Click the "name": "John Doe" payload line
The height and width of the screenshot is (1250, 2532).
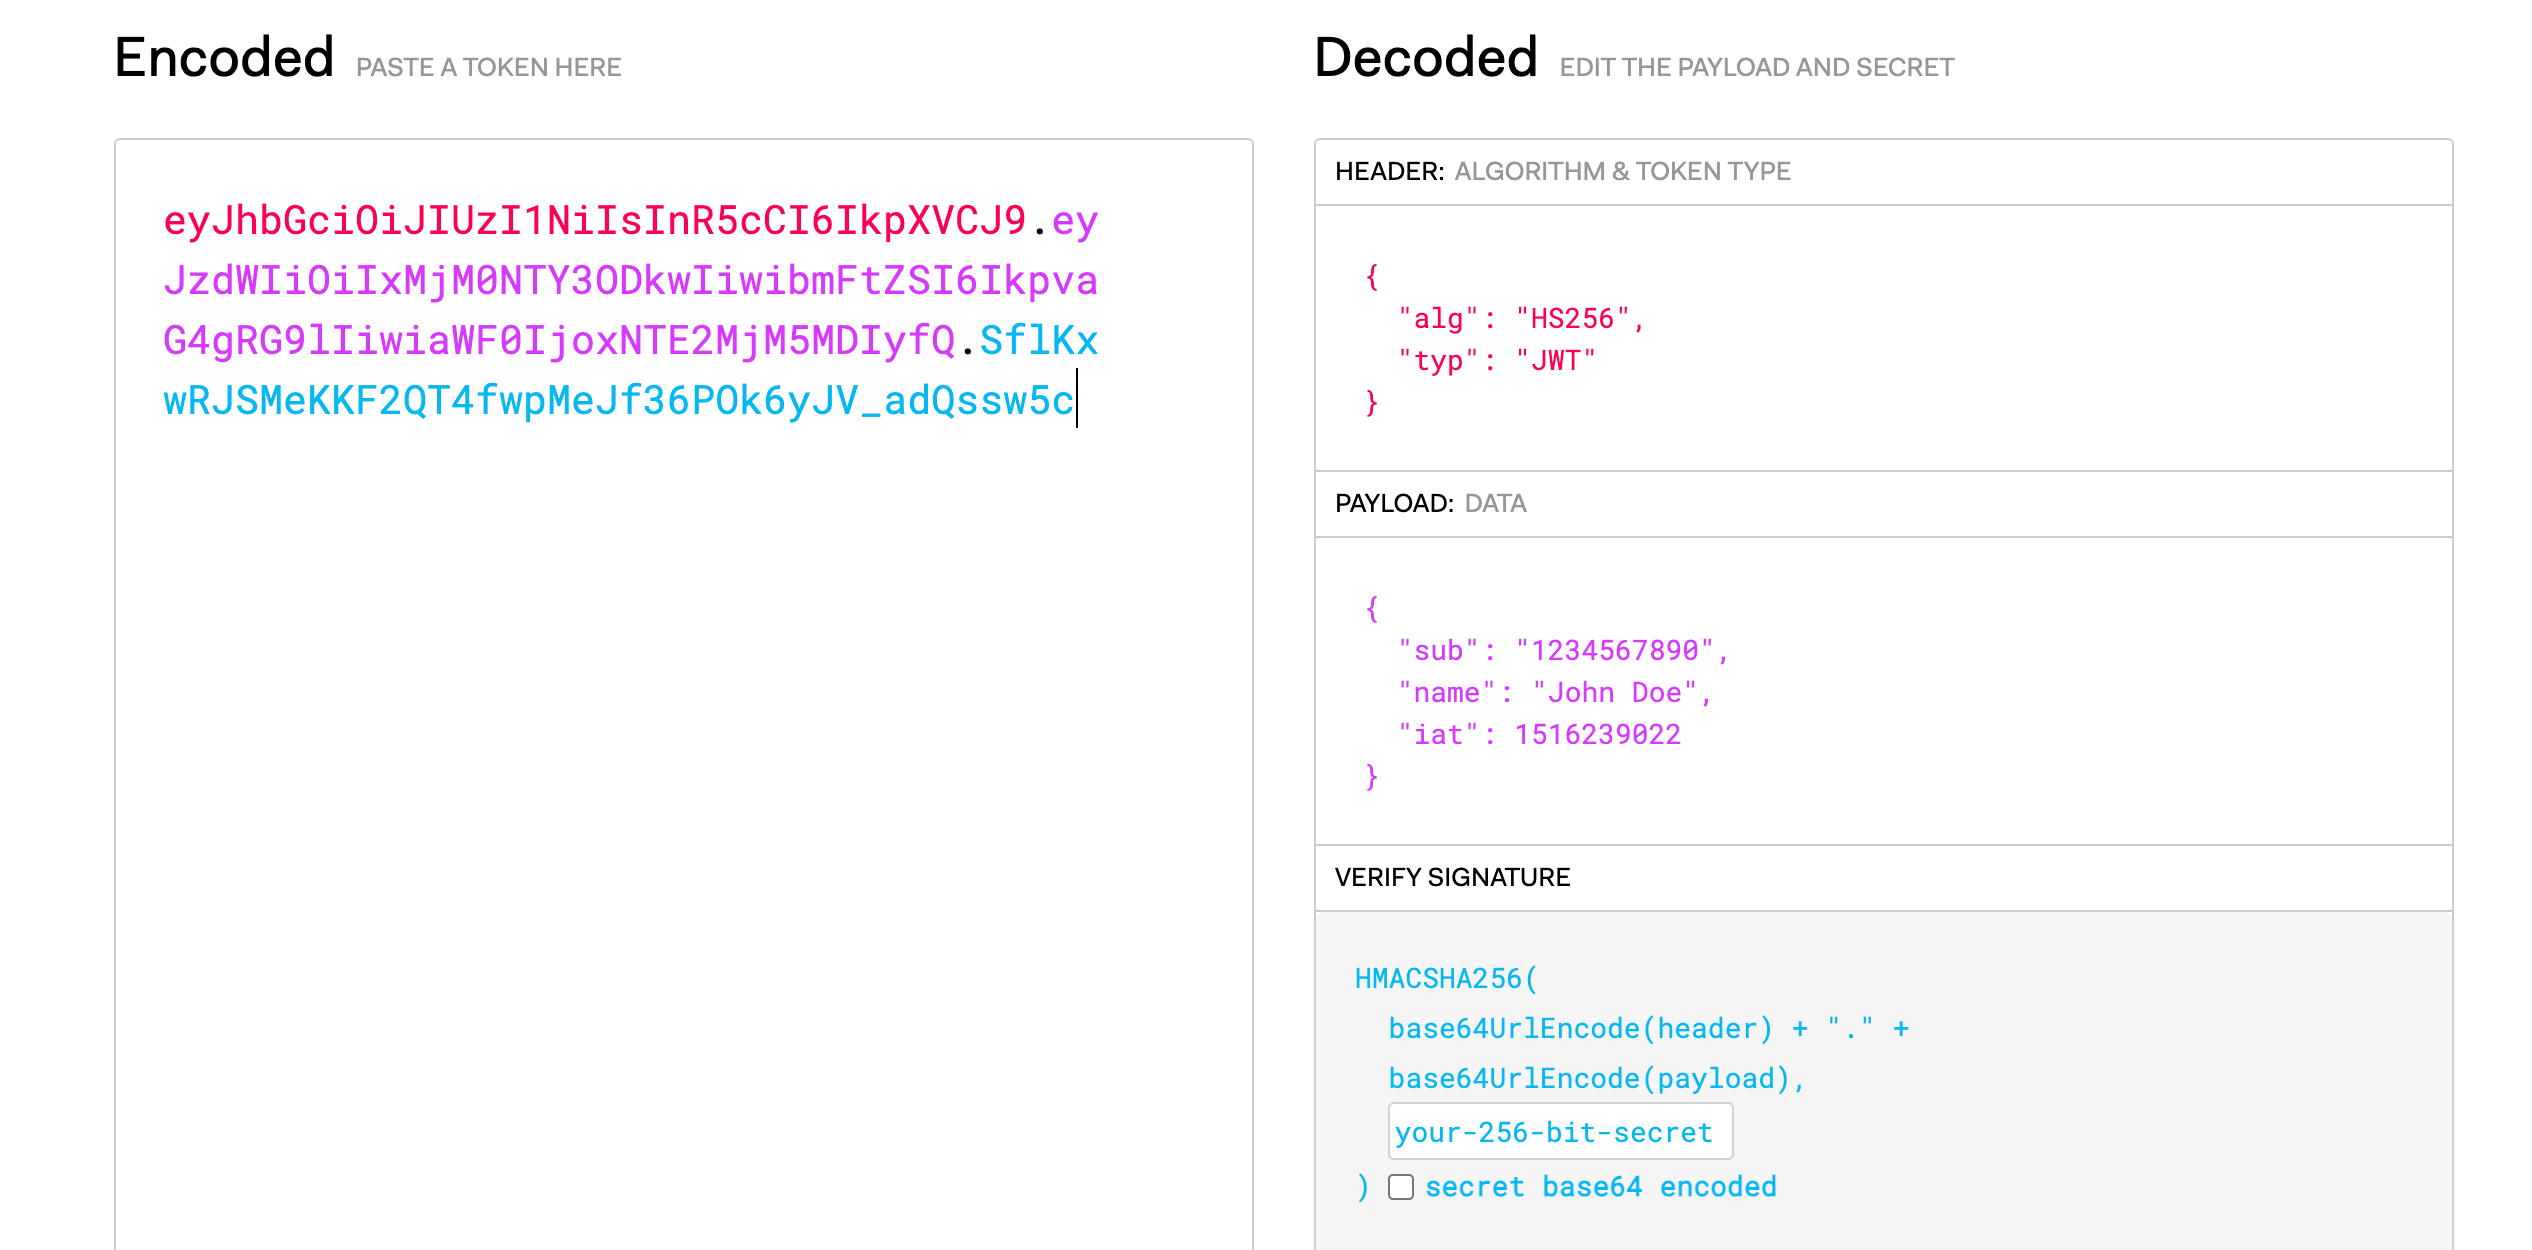1554,693
